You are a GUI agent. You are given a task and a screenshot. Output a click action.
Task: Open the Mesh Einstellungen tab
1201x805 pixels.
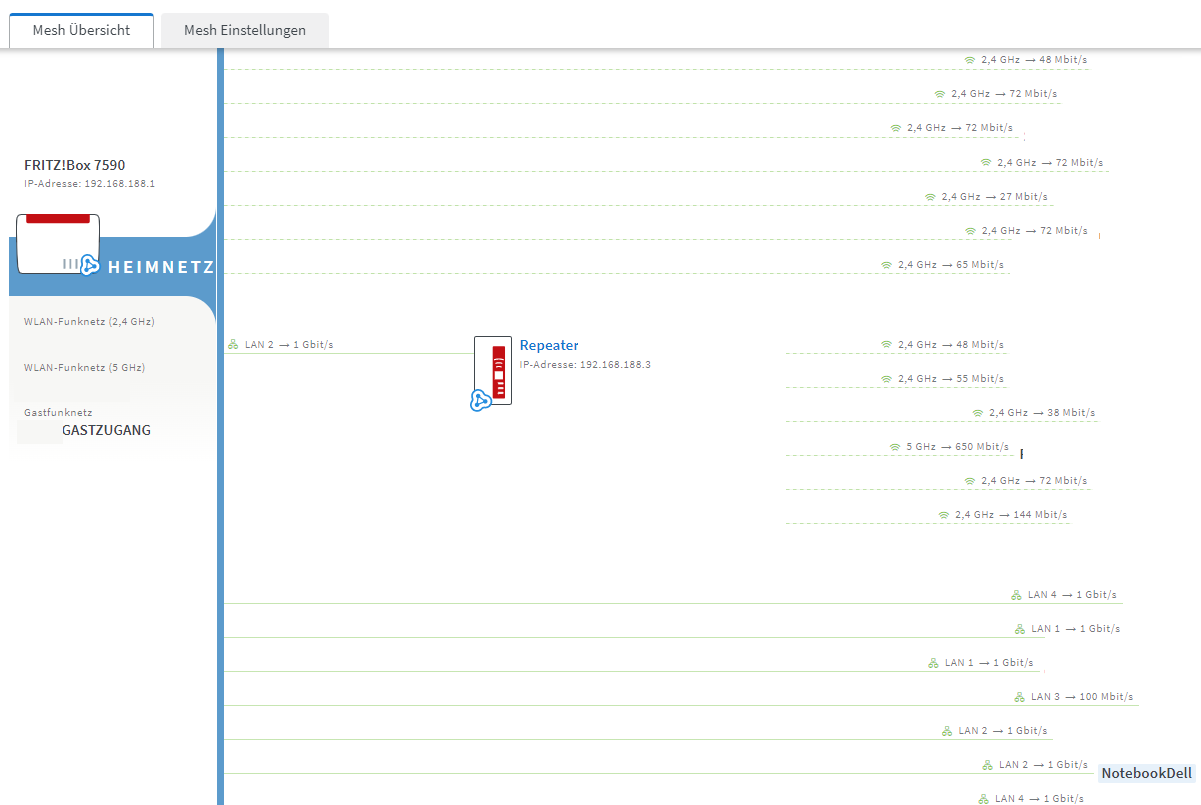245,30
